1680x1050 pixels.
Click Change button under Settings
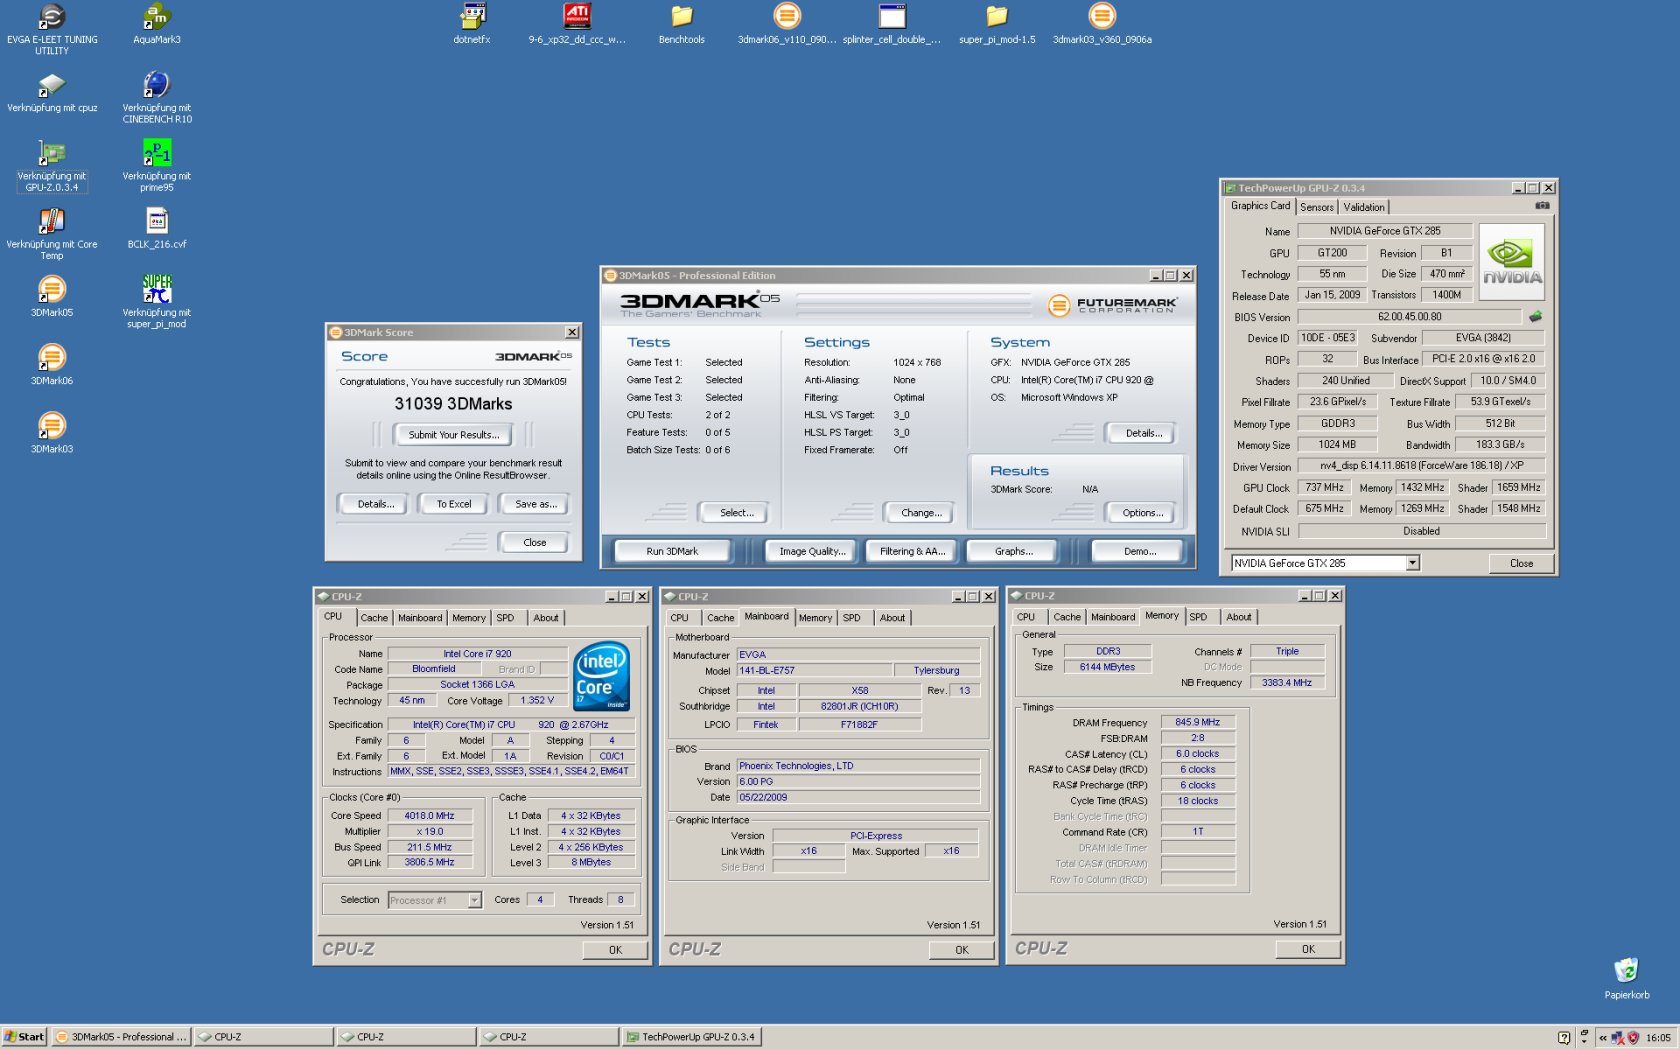[x=921, y=513]
